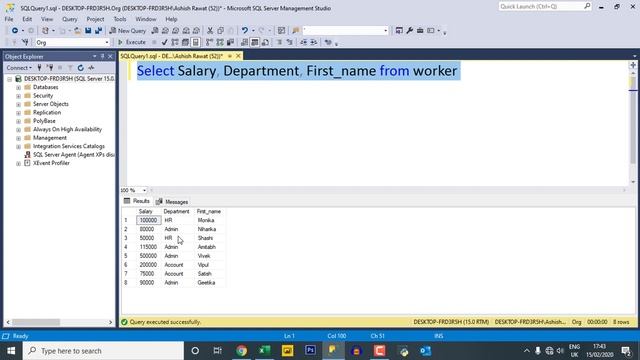
Task: Close the SQLQuery1.sql document tab
Action: tap(238, 56)
